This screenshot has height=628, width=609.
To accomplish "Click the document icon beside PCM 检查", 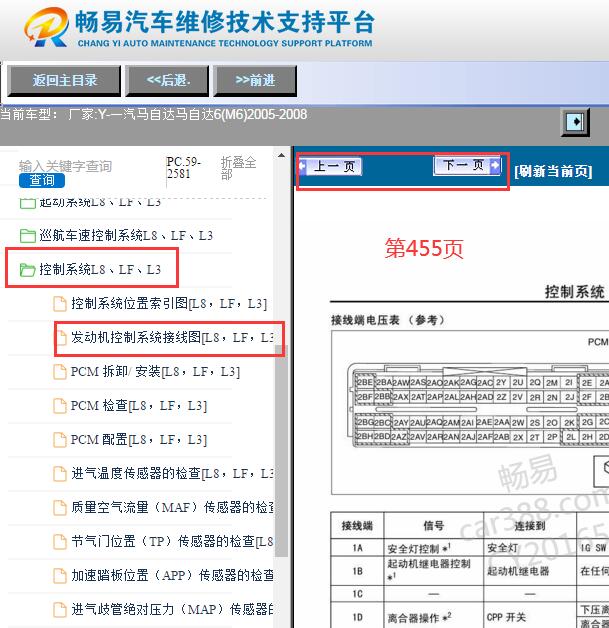I will [x=60, y=406].
